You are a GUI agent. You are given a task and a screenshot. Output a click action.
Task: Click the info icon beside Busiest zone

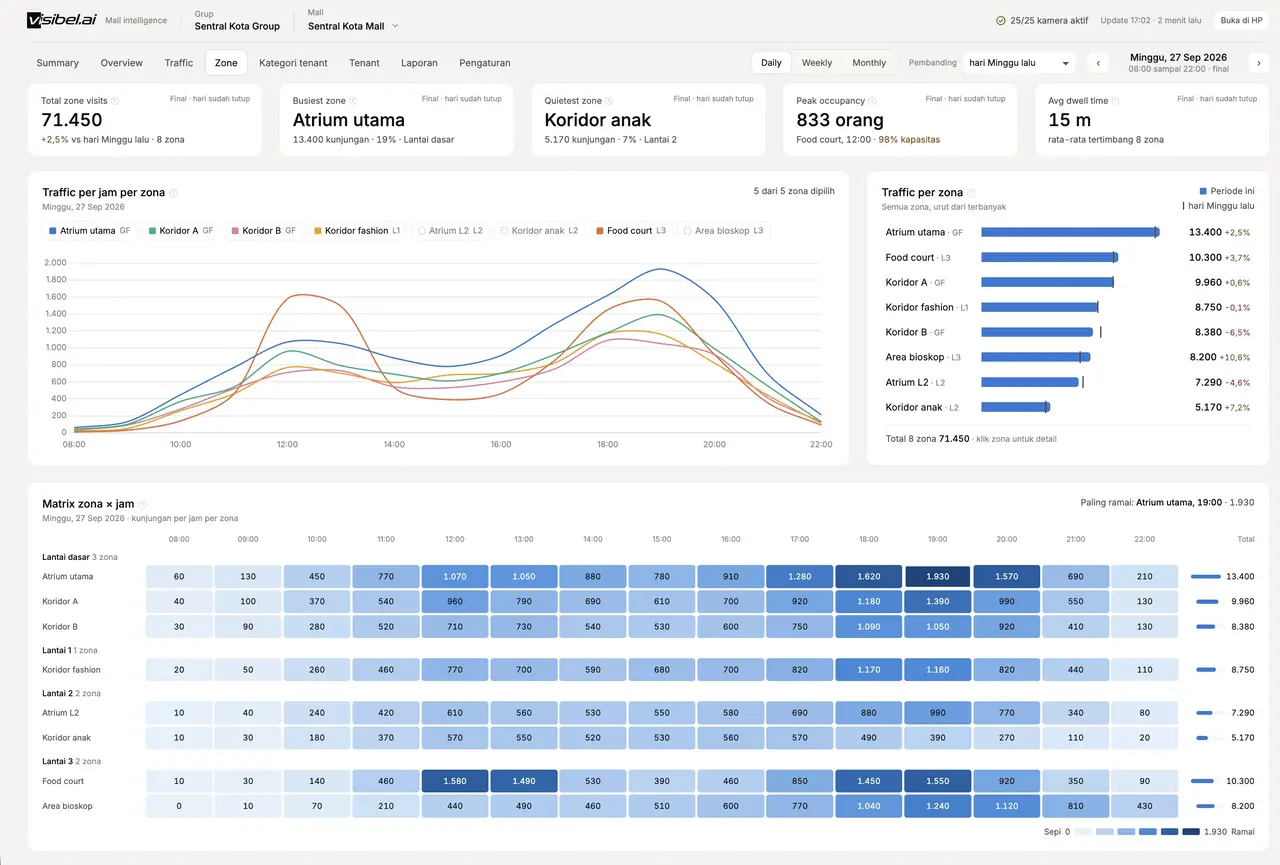pos(354,101)
